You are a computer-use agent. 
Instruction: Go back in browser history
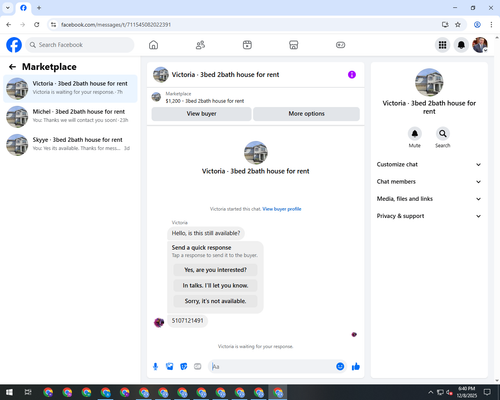point(9,25)
